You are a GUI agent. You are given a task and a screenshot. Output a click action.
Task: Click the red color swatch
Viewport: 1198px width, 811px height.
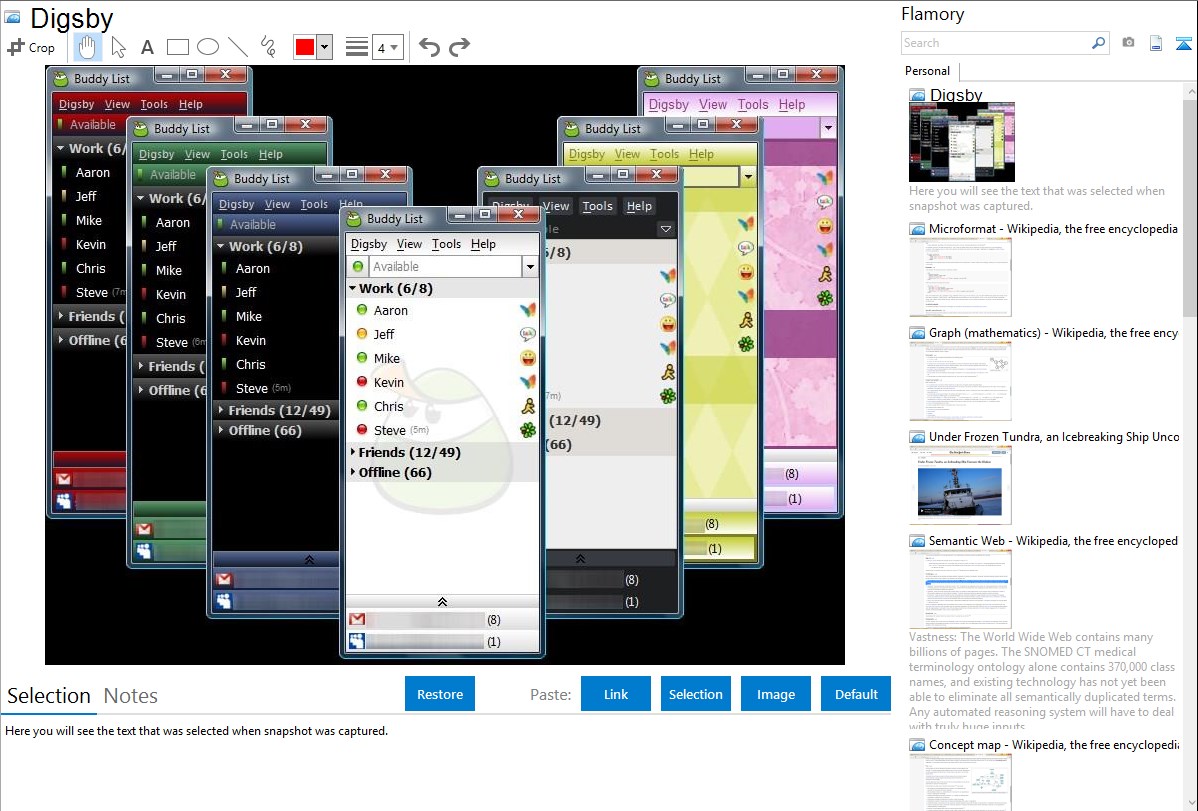tap(305, 47)
